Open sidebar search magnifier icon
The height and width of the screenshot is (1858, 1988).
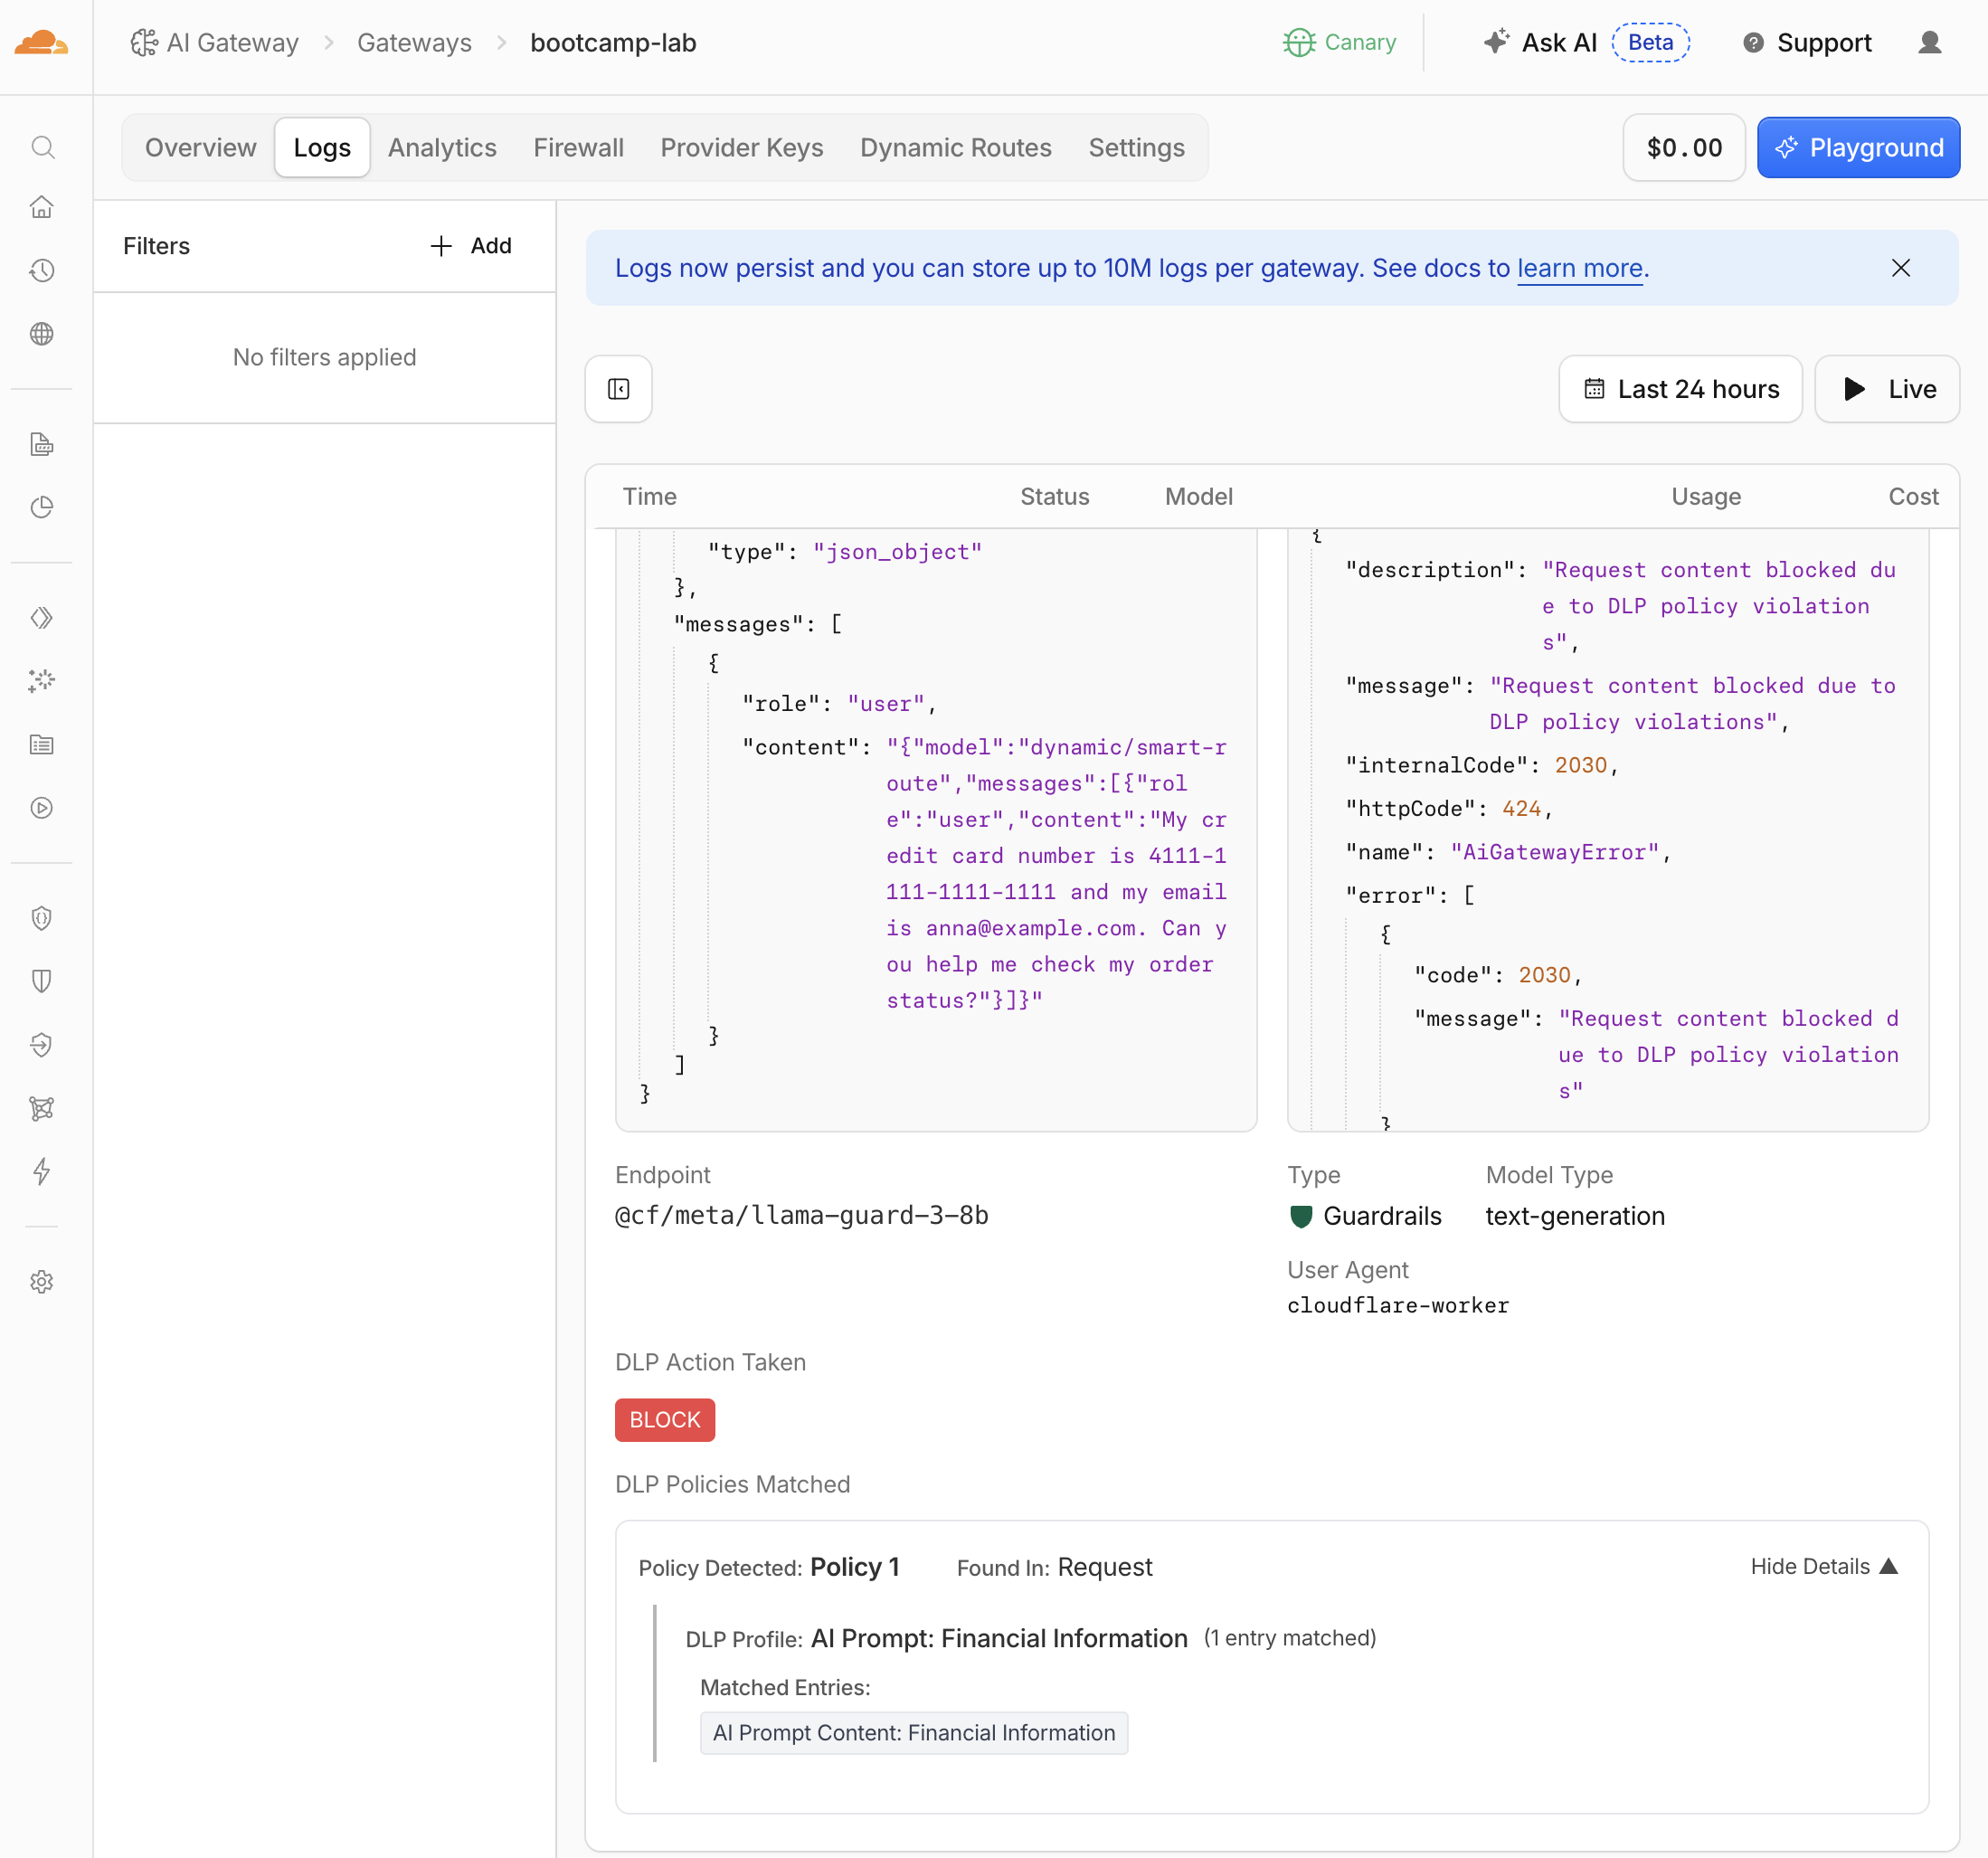42,148
